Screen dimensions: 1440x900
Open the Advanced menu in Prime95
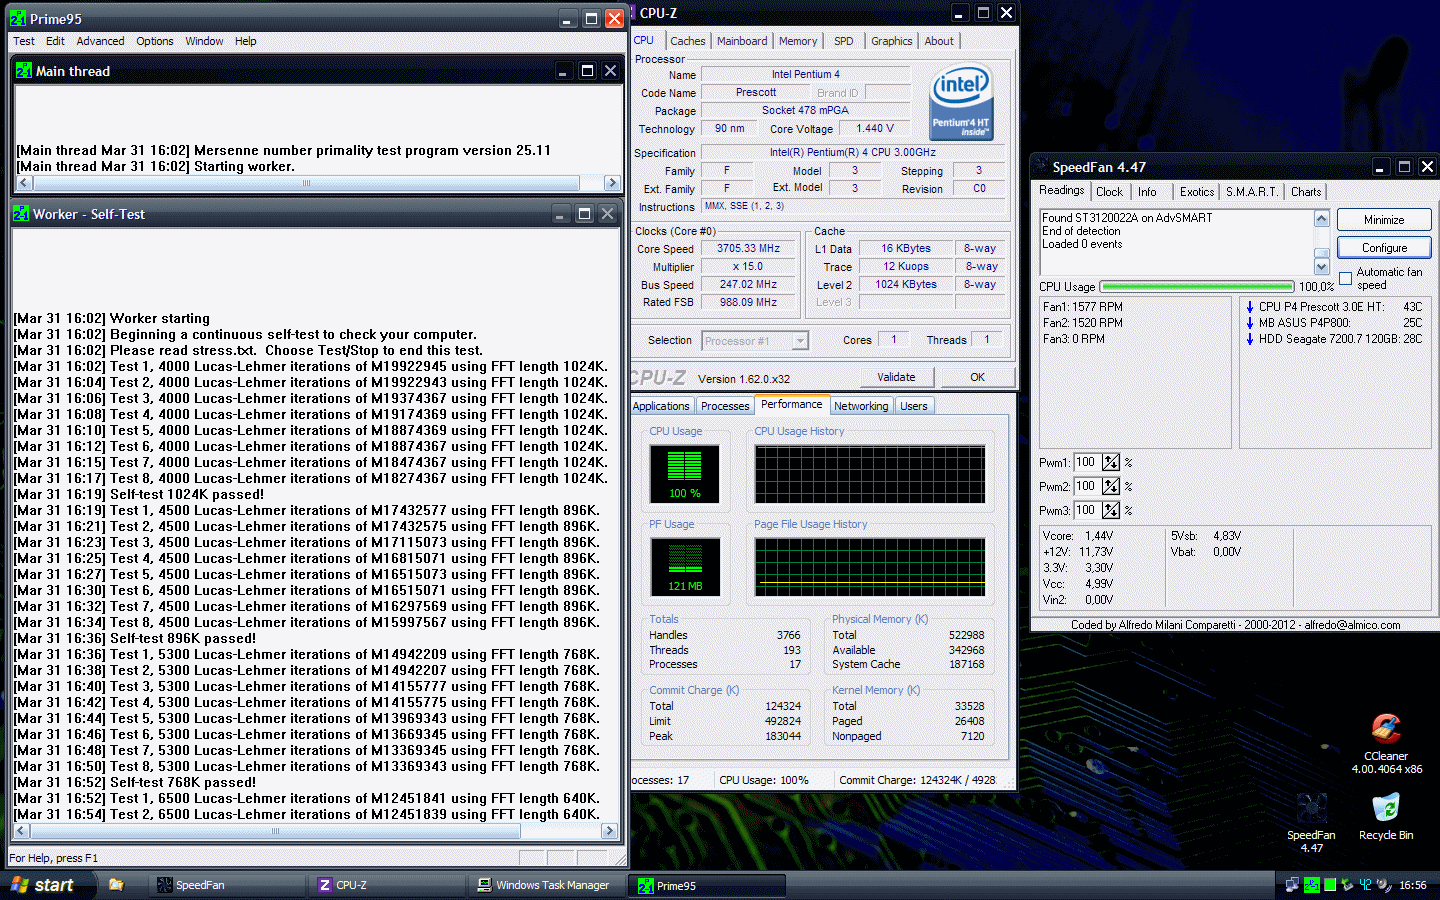100,41
